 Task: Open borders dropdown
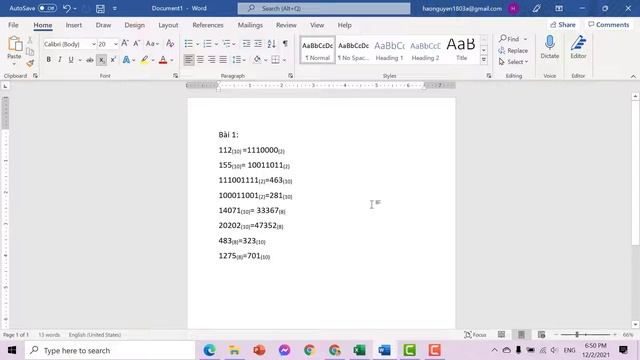coord(284,60)
